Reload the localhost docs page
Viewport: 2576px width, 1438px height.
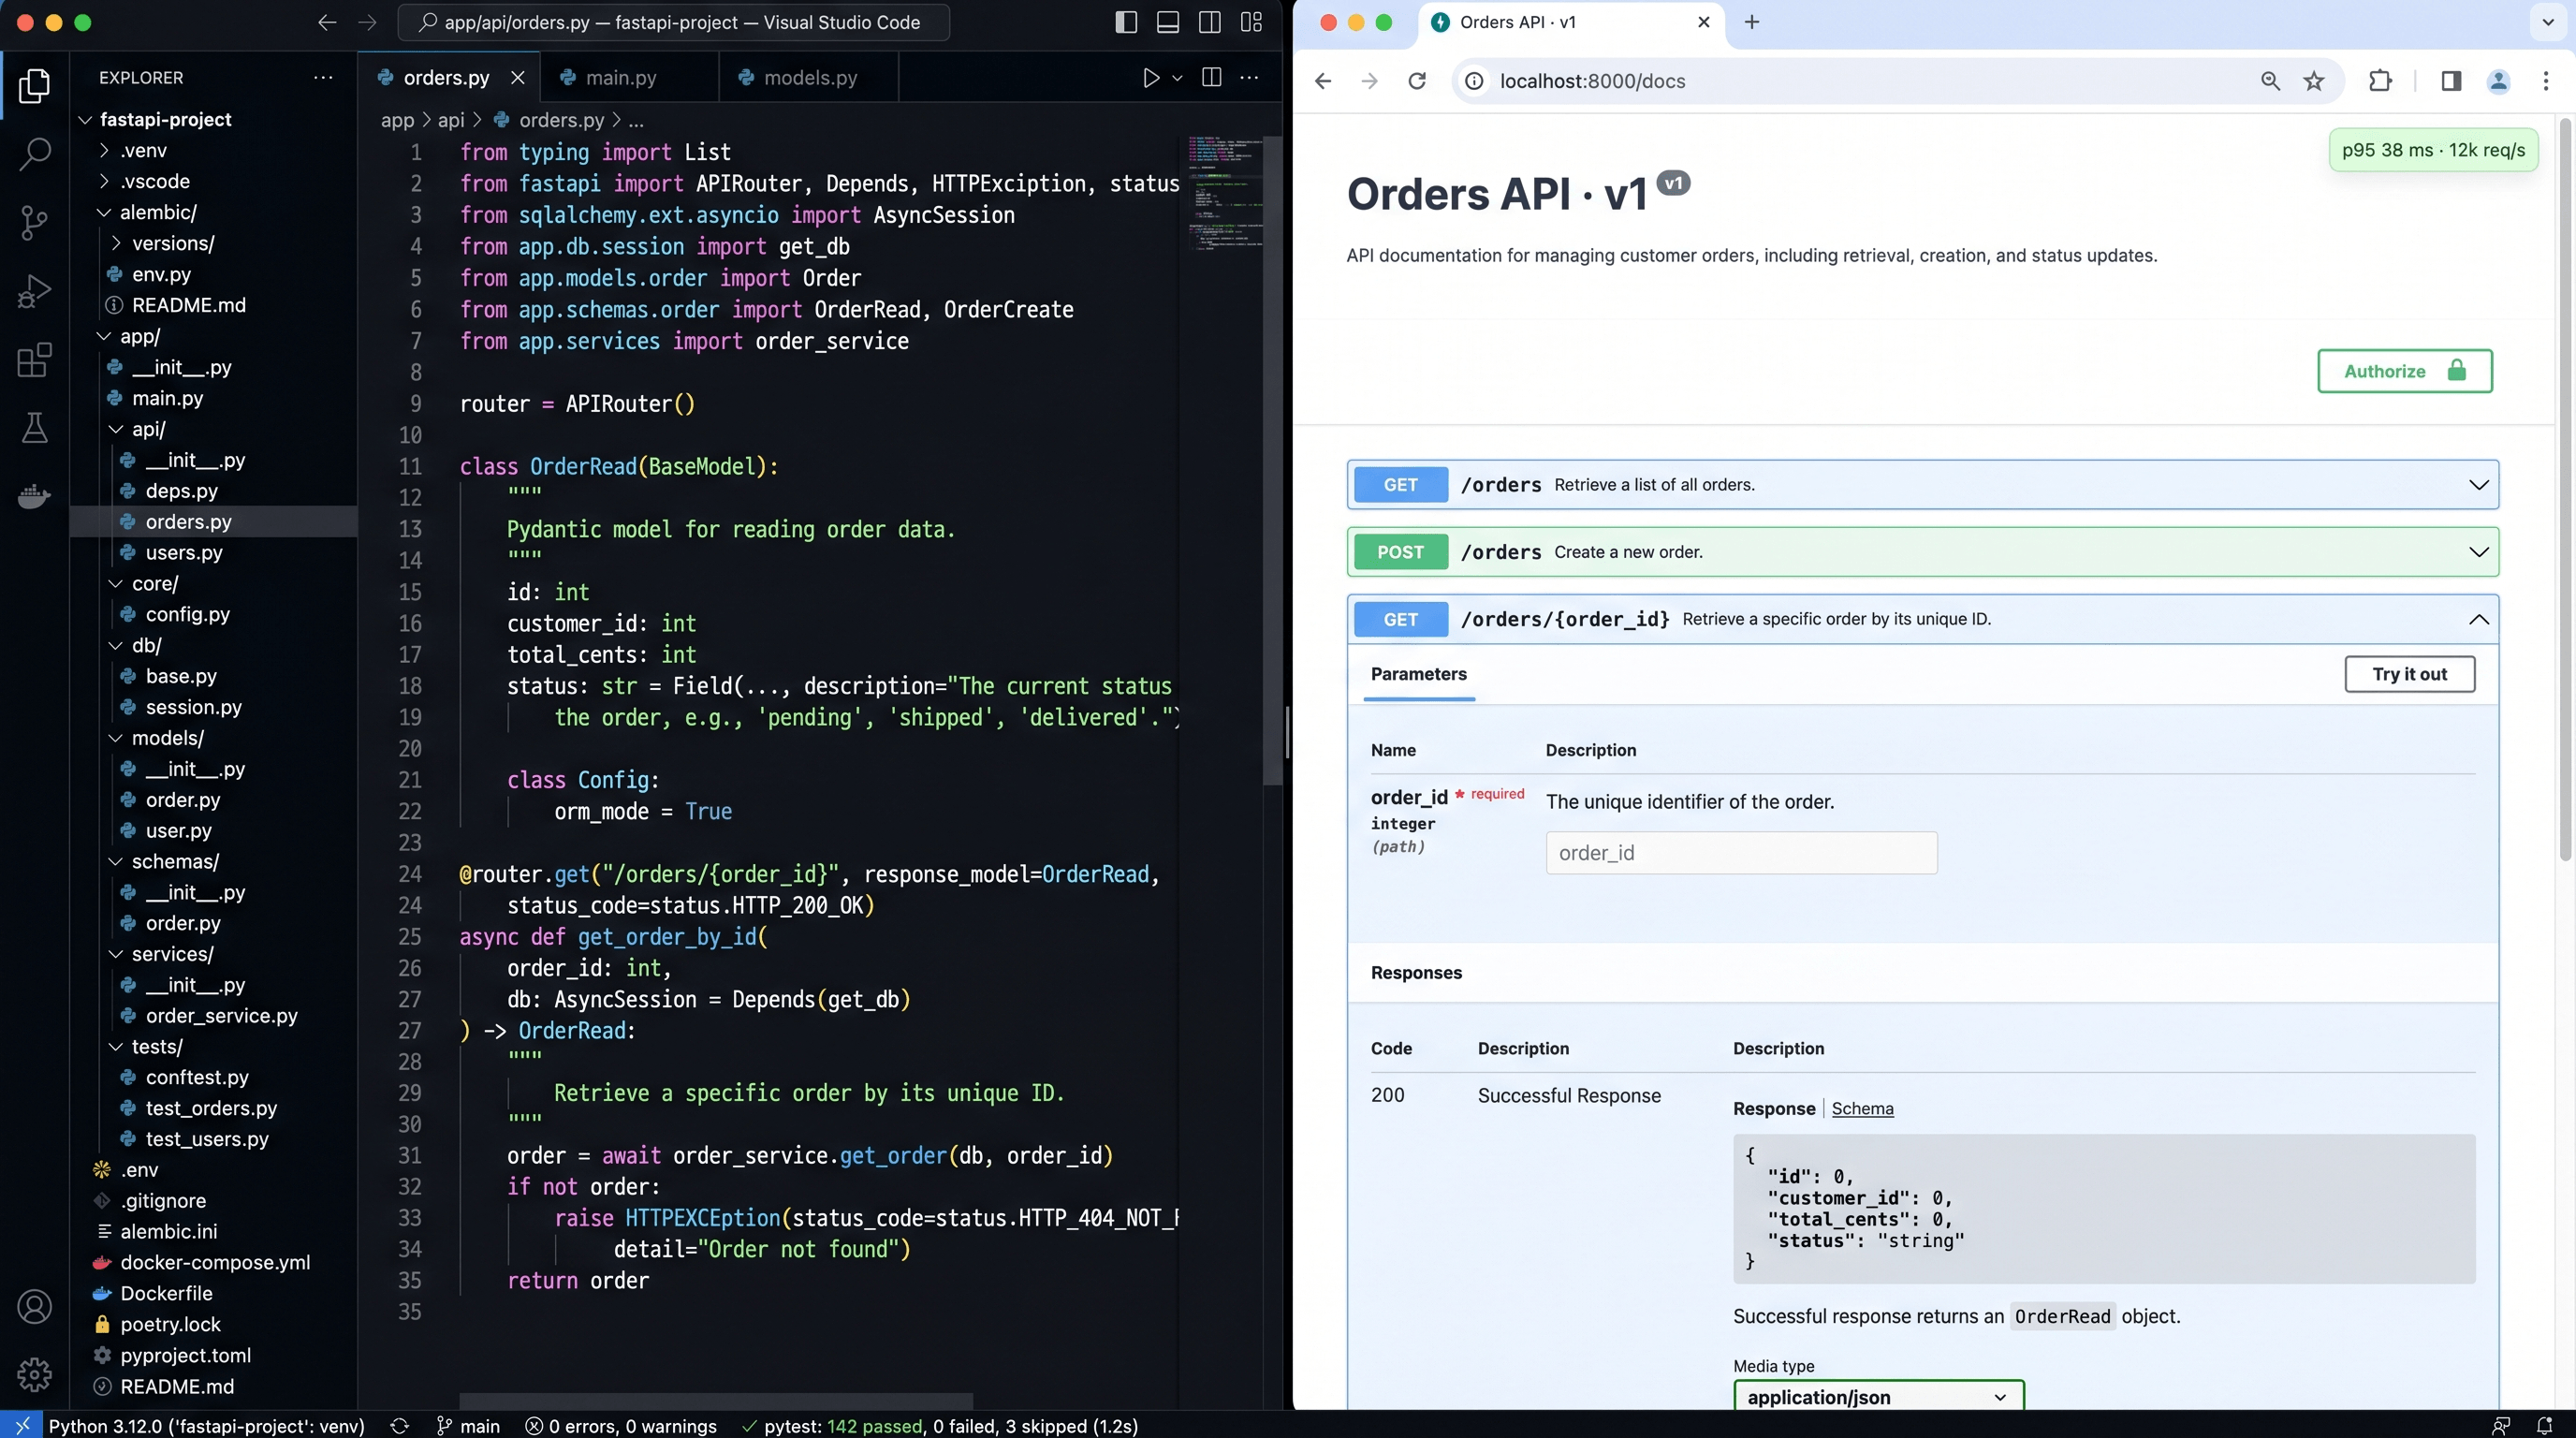pyautogui.click(x=1417, y=81)
